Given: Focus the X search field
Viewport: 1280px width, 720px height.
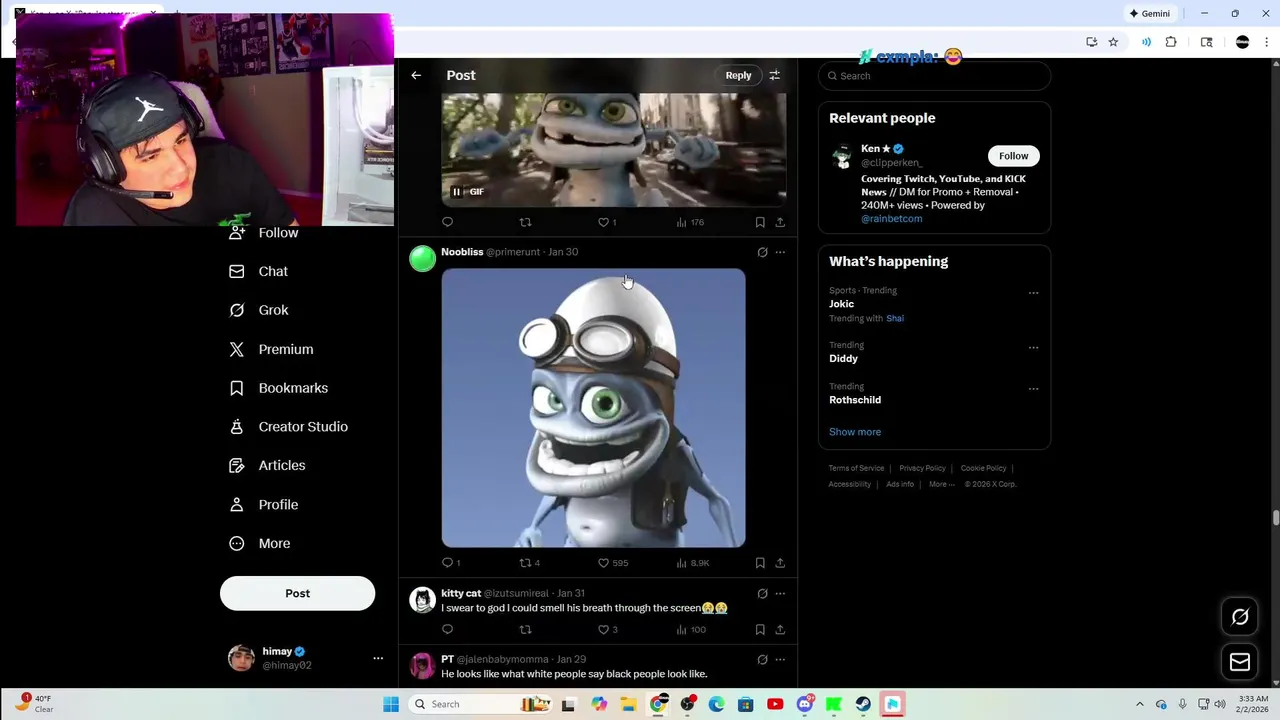Looking at the screenshot, I should point(934,76).
